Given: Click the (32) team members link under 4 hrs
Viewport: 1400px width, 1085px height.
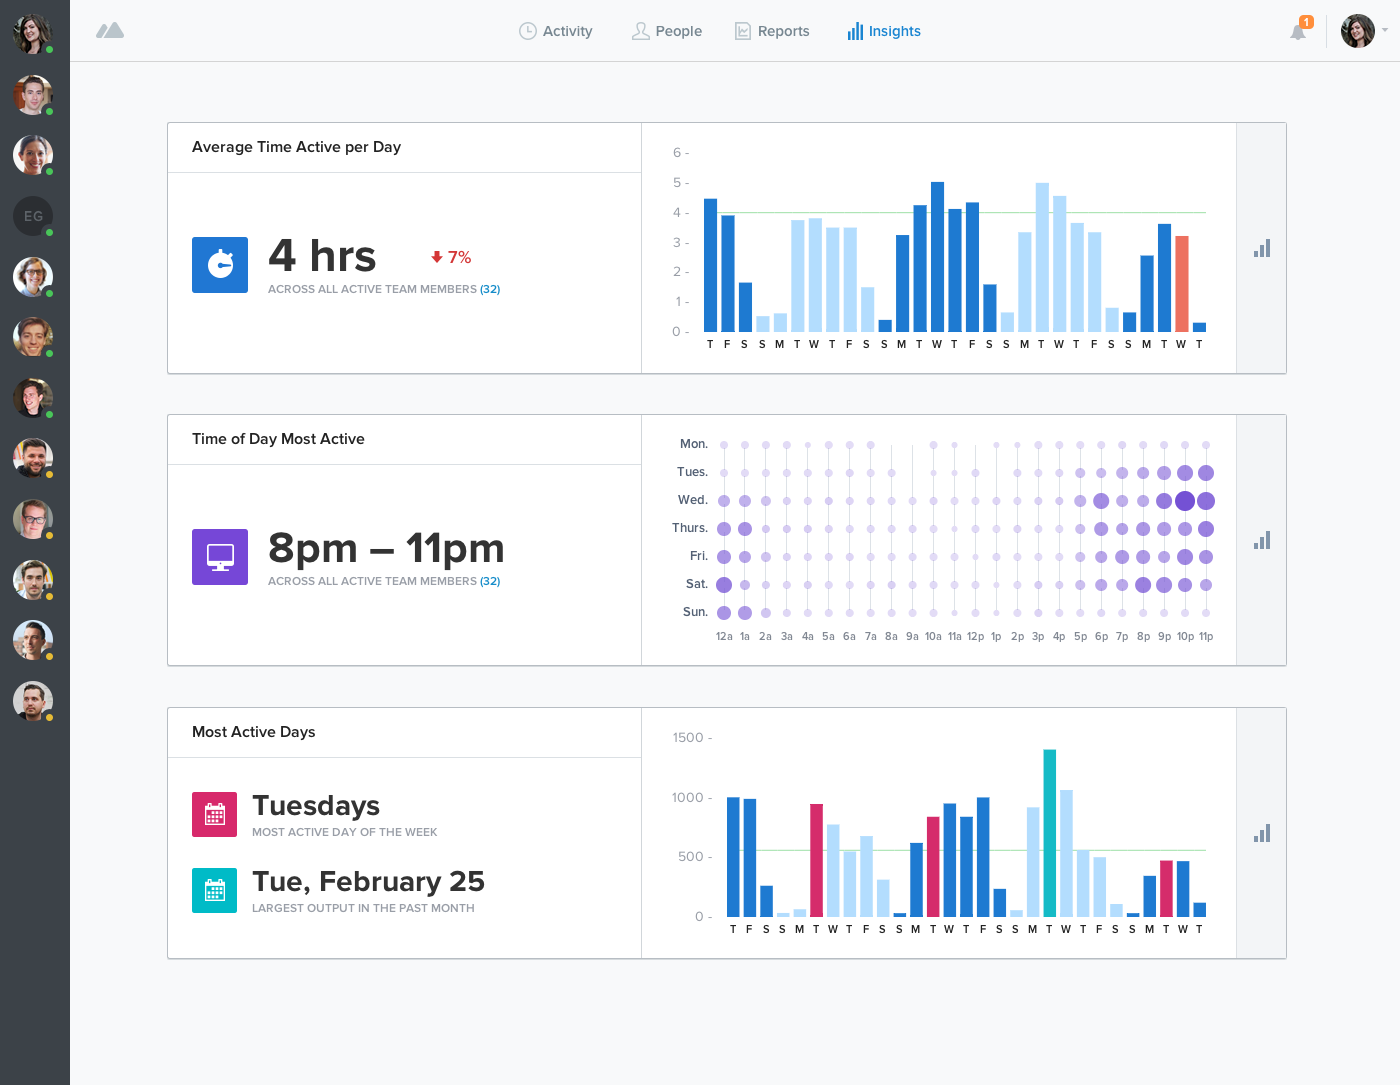Looking at the screenshot, I should [x=490, y=289].
